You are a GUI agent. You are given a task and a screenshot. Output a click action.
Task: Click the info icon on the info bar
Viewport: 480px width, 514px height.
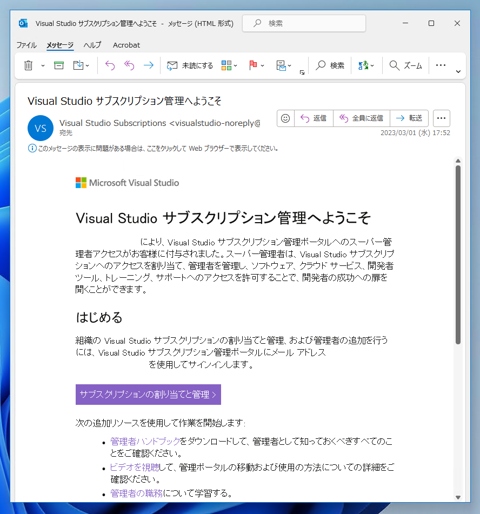point(32,148)
